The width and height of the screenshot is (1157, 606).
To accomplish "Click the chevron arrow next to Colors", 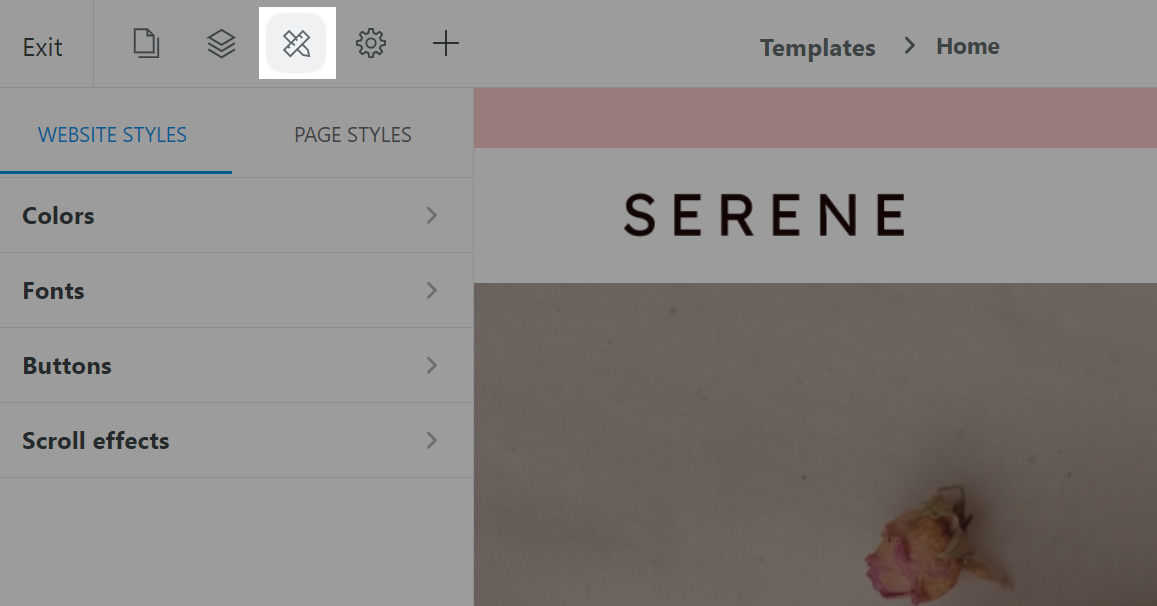I will click(x=432, y=216).
